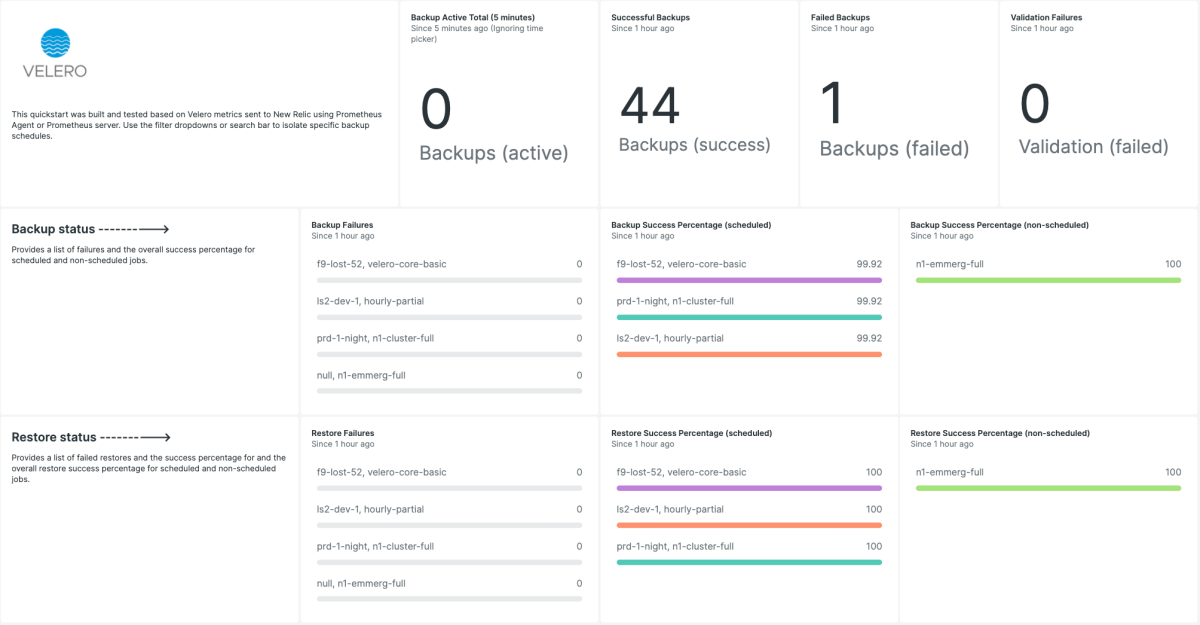Select teal prd-1-night bar in scheduled Backup Success
The image size is (1200, 625).
pyautogui.click(x=749, y=317)
